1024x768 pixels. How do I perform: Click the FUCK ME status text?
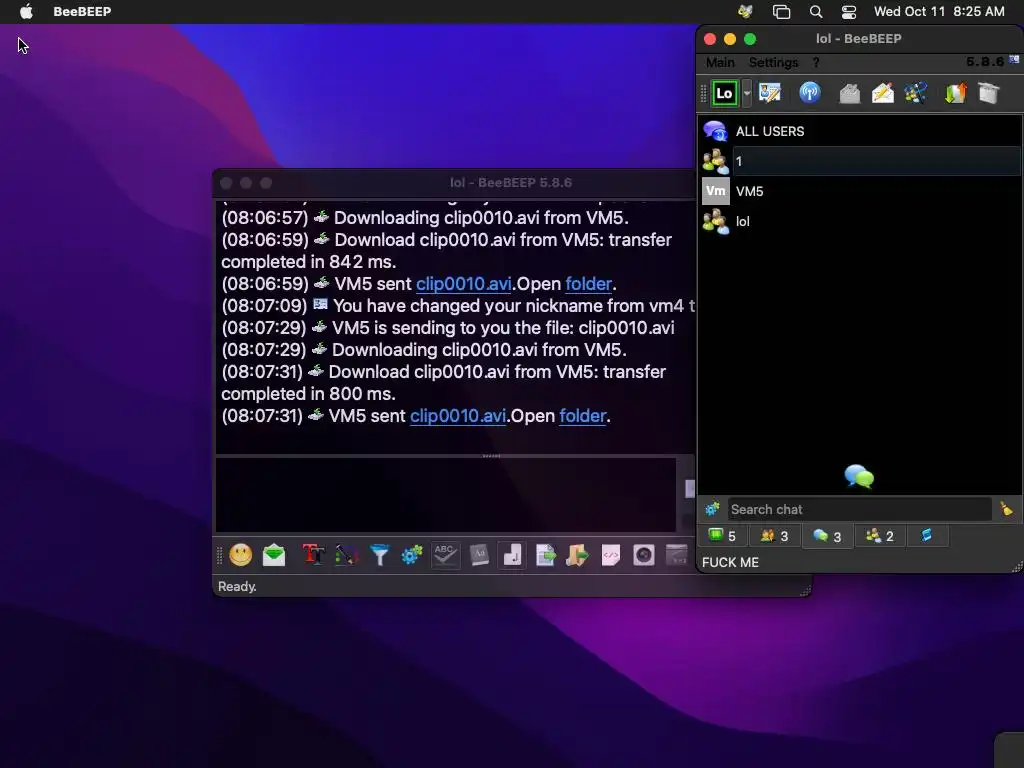tap(730, 562)
